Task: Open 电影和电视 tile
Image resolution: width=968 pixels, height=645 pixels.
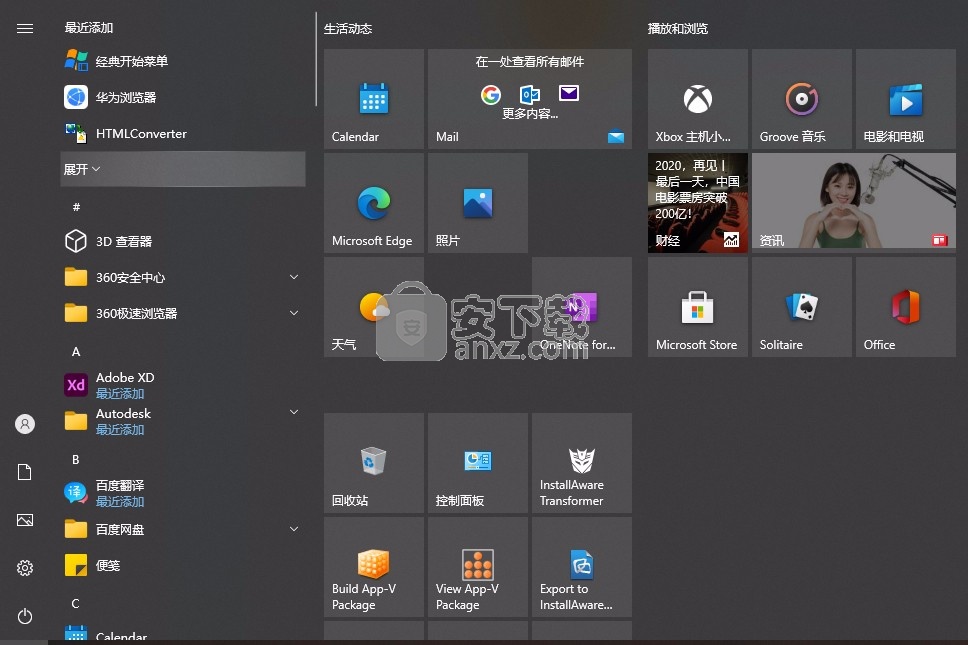Action: 906,99
